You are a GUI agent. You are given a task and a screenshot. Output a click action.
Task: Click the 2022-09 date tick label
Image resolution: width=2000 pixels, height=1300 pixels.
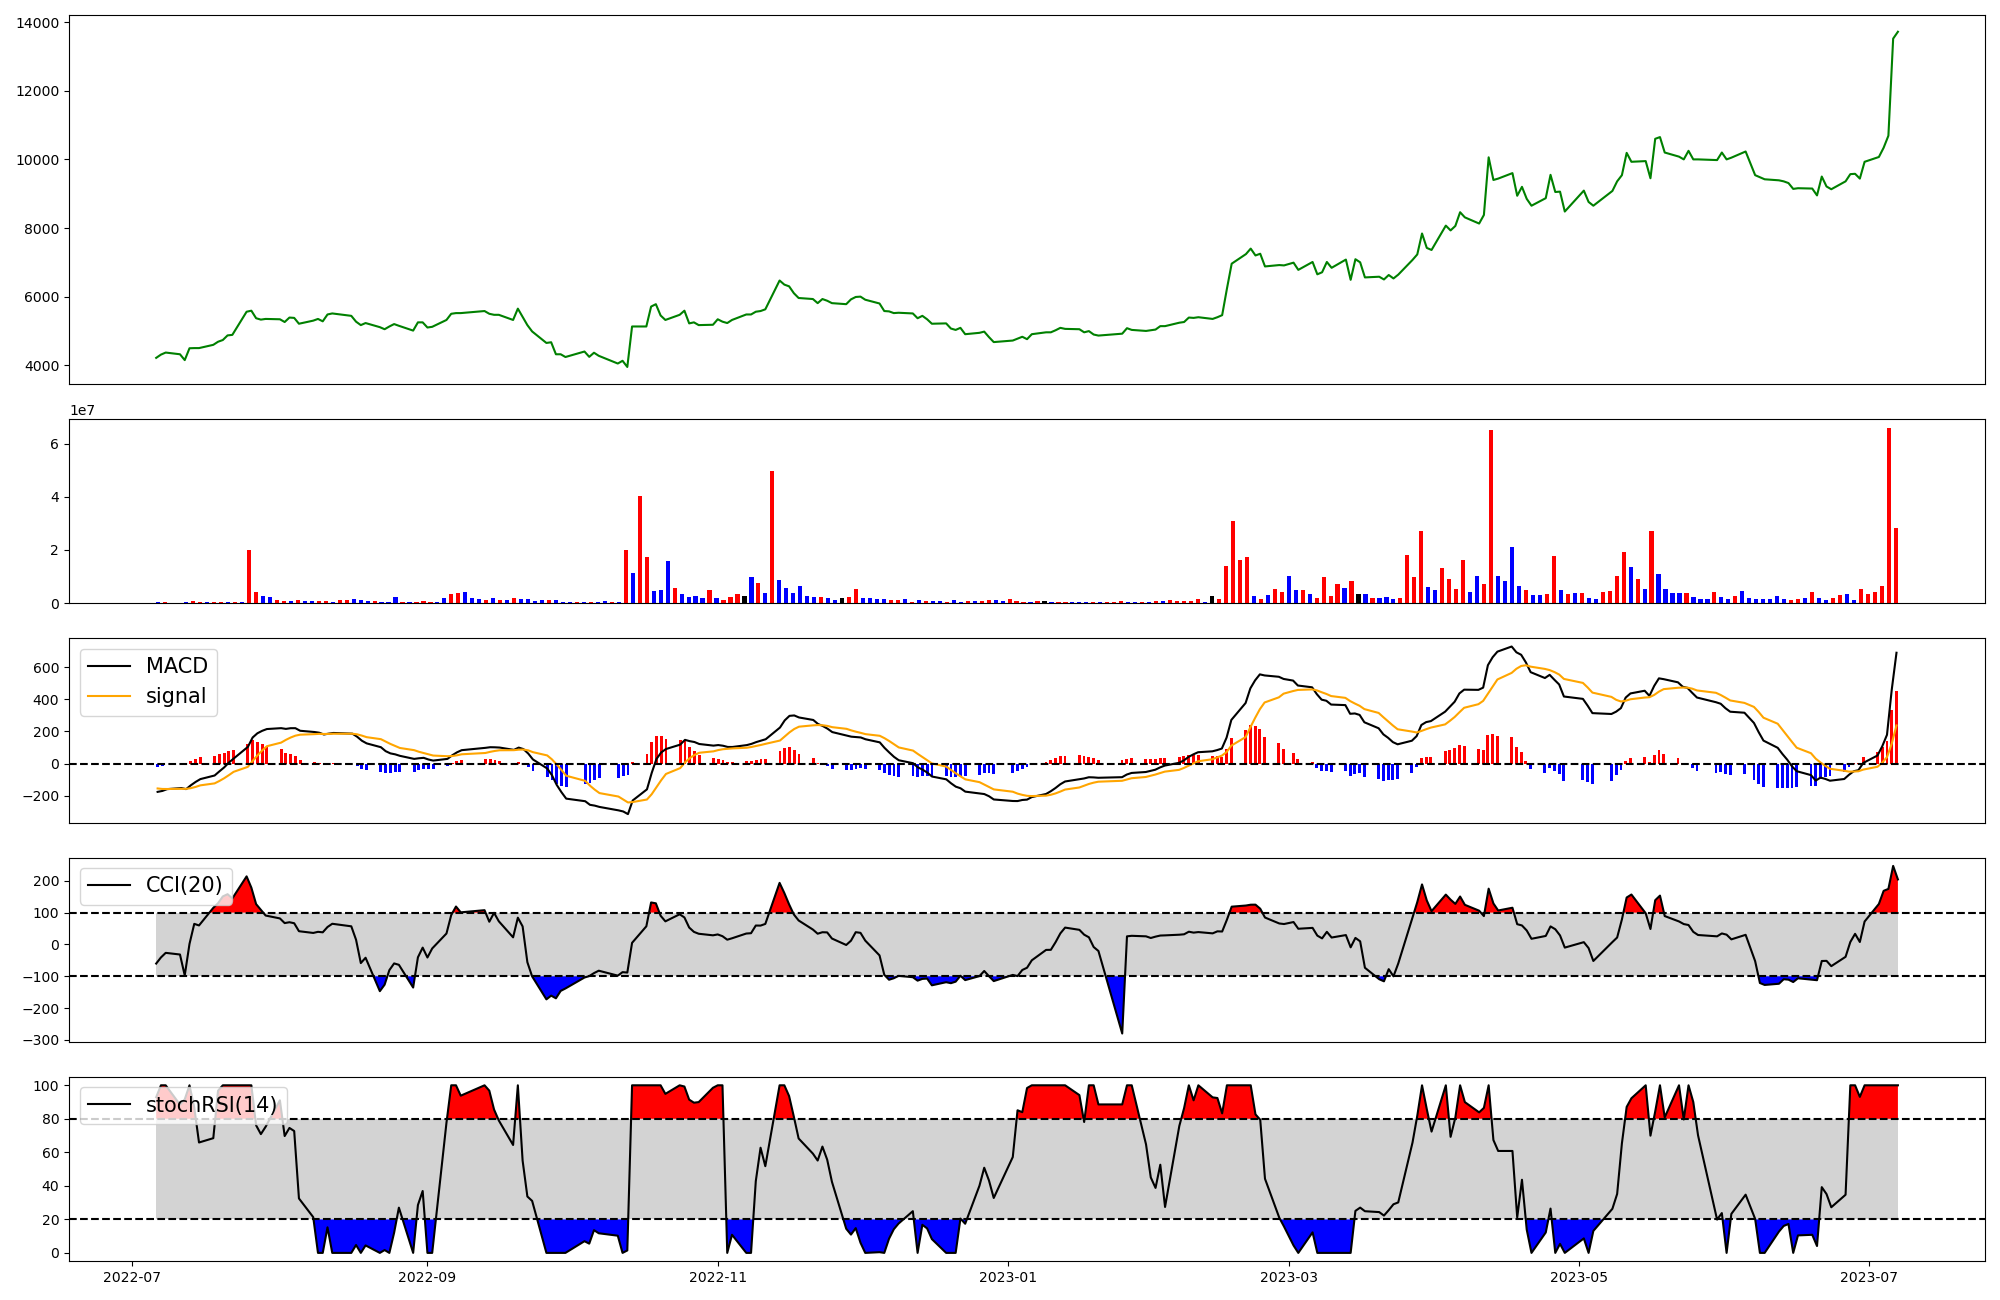(427, 1277)
